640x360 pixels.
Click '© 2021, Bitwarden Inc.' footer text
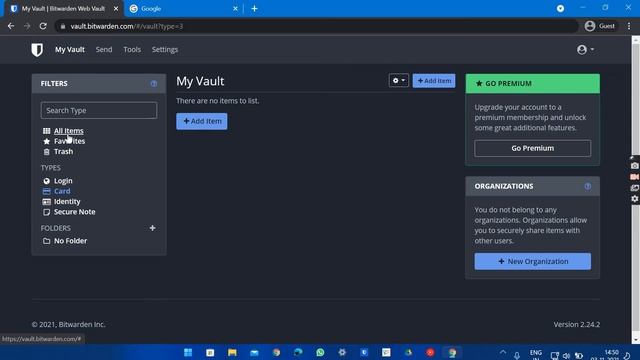69,324
